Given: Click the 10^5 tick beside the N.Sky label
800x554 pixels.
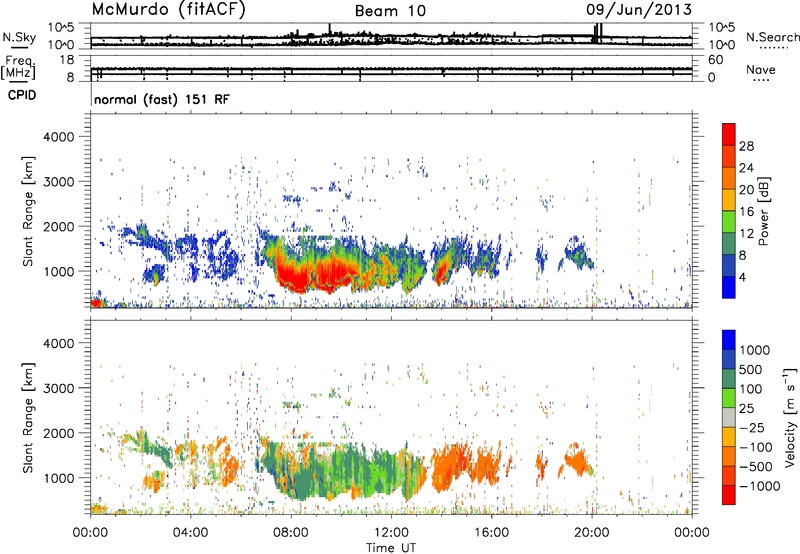Looking at the screenshot, I should [62, 28].
